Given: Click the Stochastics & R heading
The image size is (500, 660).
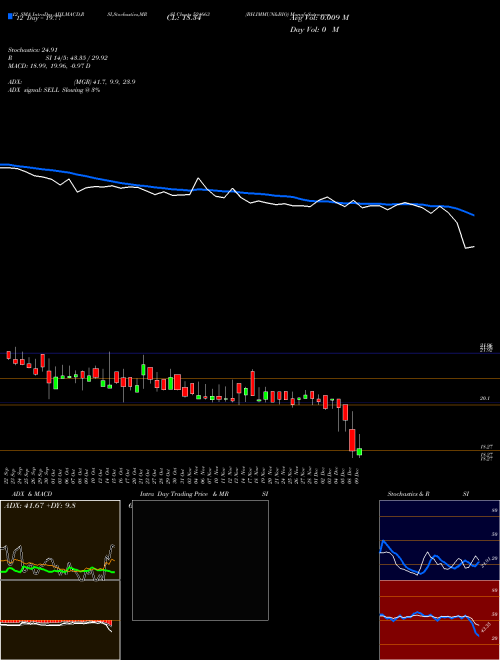Looking at the screenshot, I should click(x=408, y=494).
